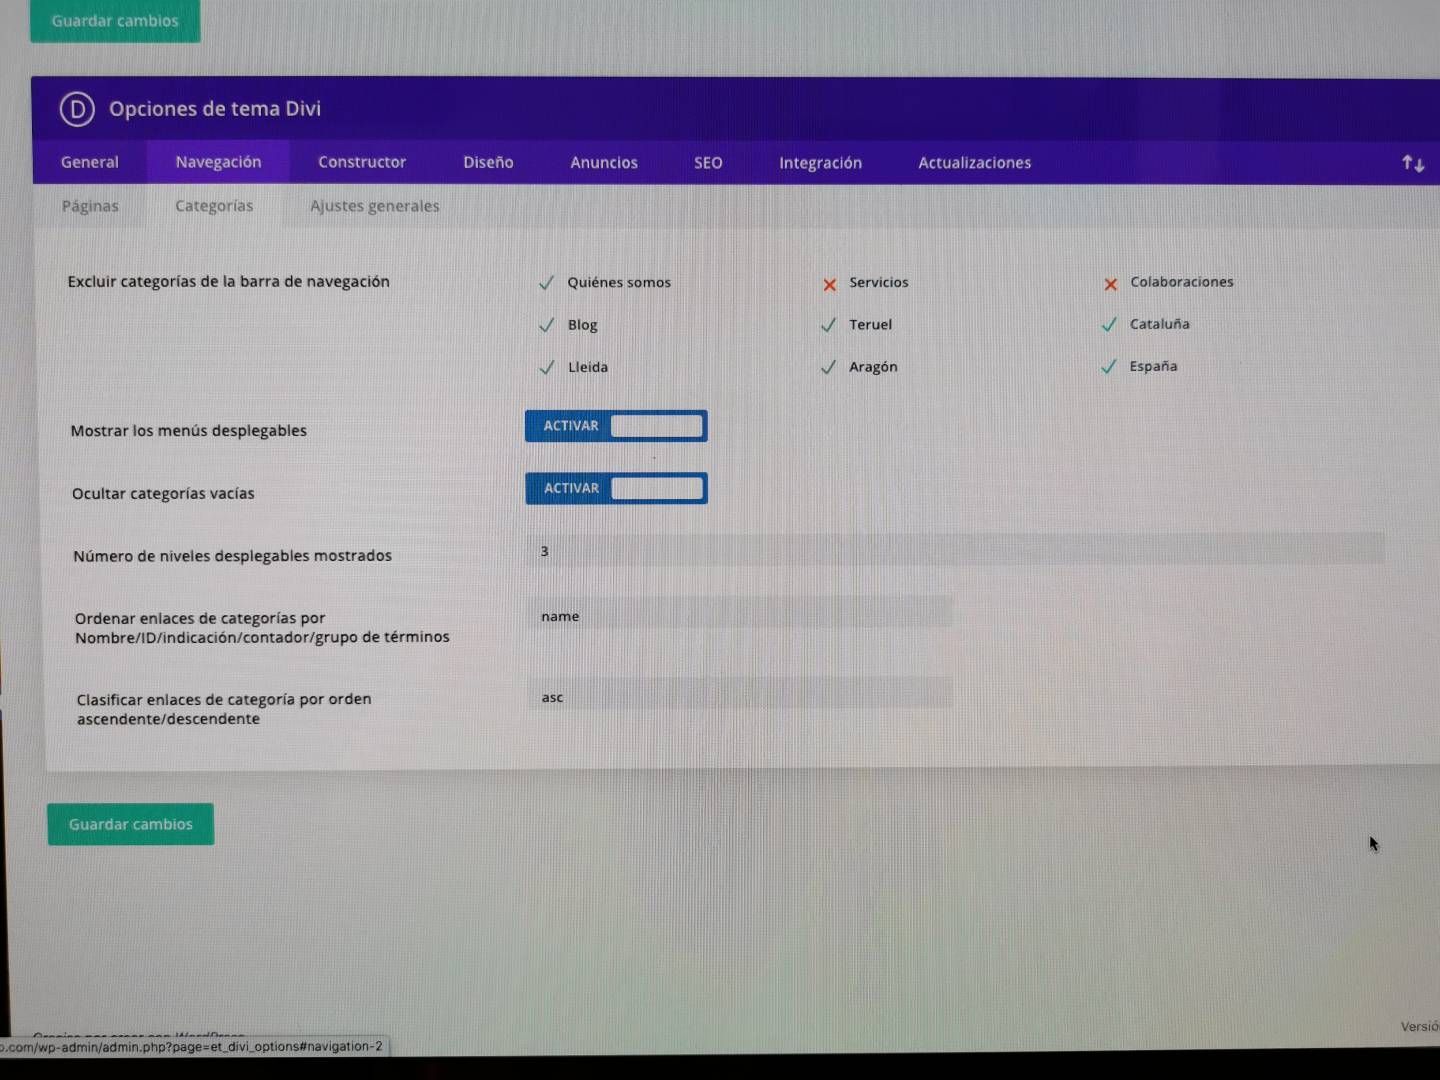Click the Número de niveles desplegables mostrados label
Image resolution: width=1440 pixels, height=1080 pixels.
click(x=232, y=556)
